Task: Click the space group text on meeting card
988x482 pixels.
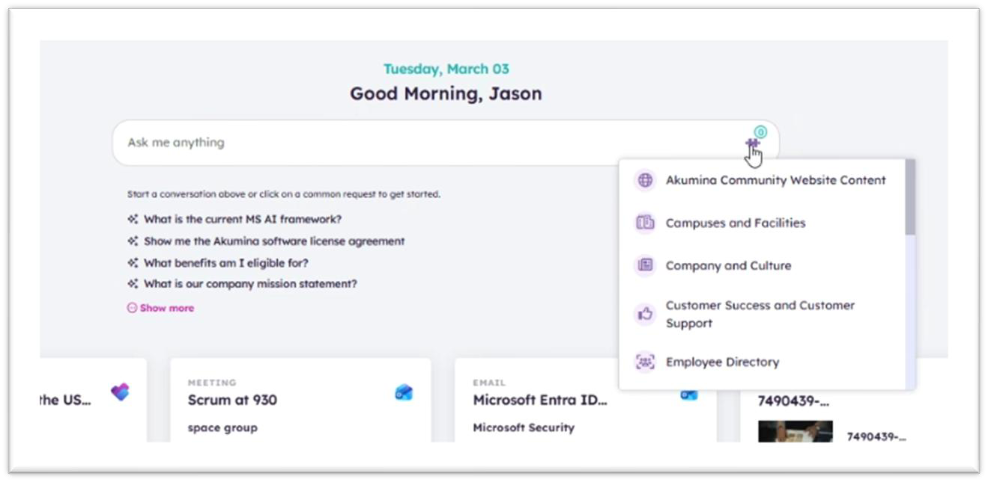Action: [x=222, y=428]
